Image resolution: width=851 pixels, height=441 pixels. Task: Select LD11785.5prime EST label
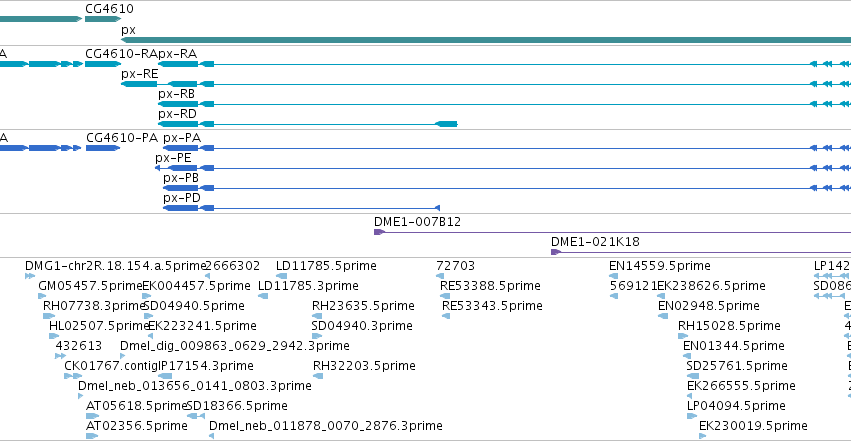[326, 266]
